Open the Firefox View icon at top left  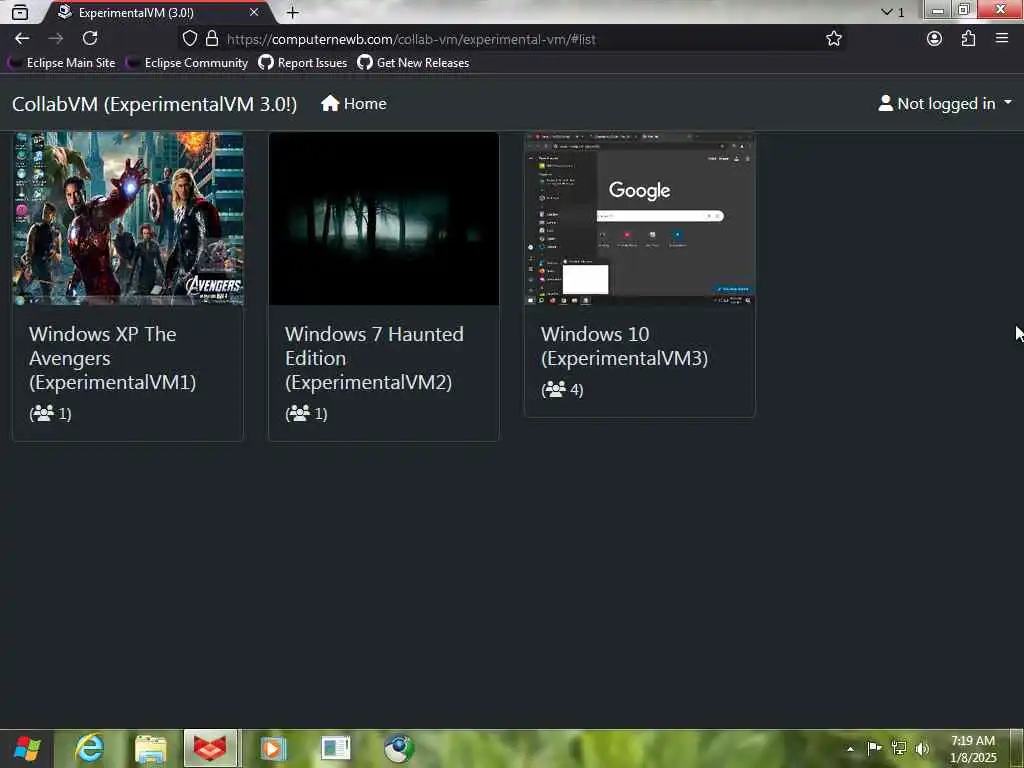(20, 12)
